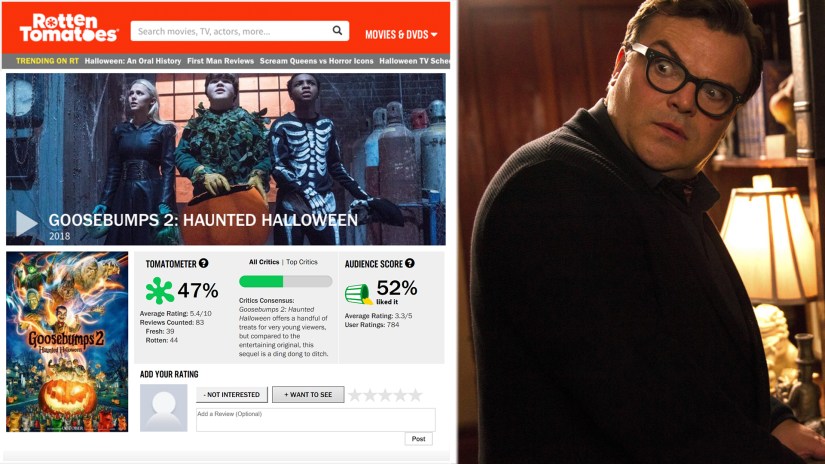This screenshot has height=464, width=825.
Task: Expand the Movies & DVDs dropdown
Action: coord(401,35)
